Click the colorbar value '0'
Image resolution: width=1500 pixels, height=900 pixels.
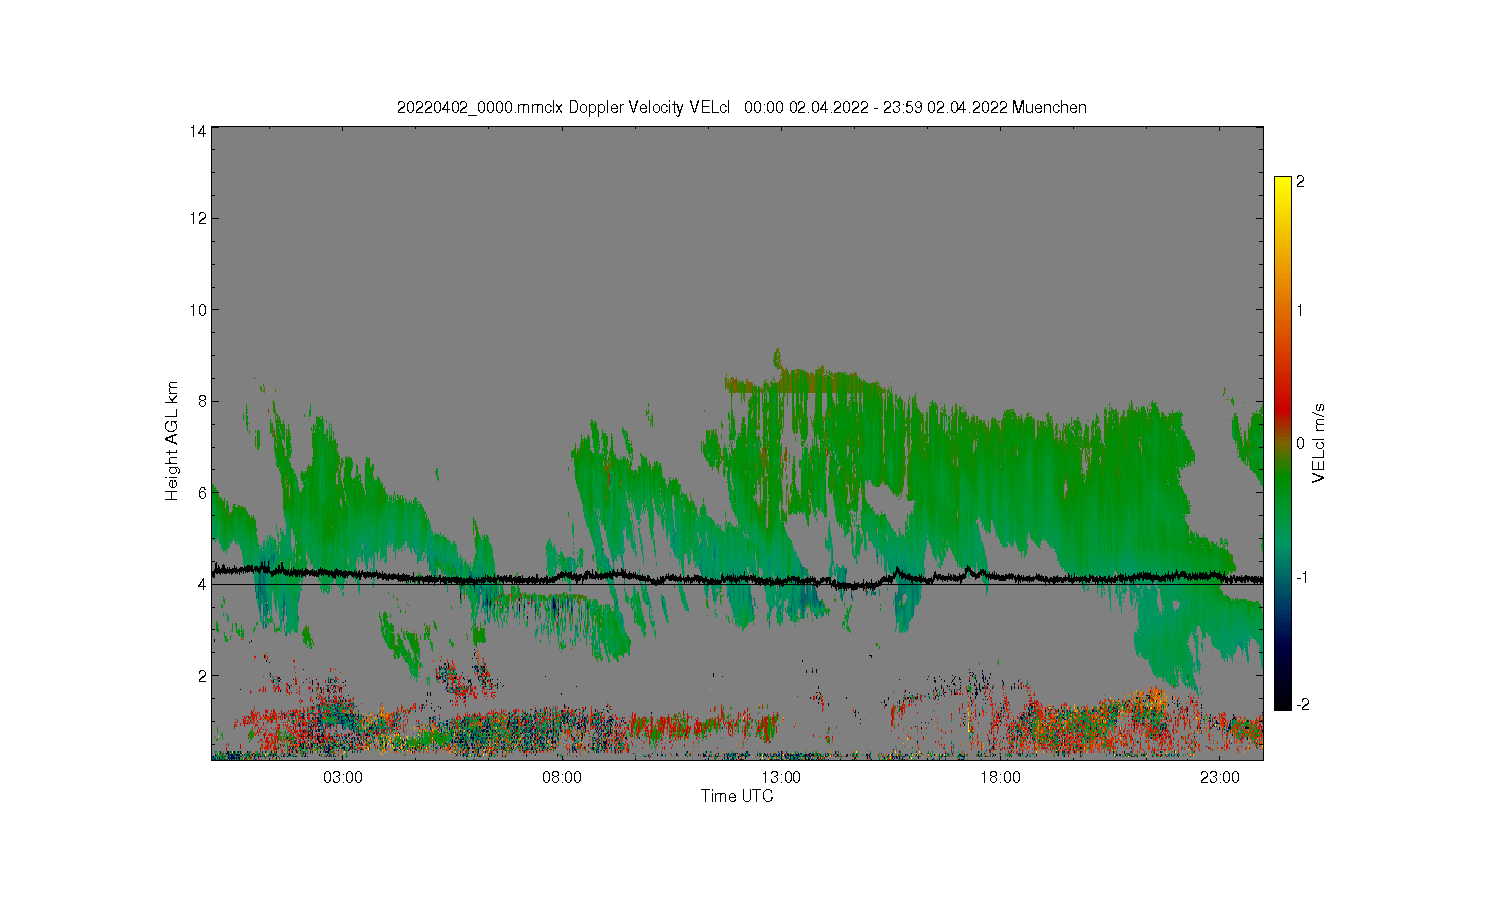(1300, 443)
